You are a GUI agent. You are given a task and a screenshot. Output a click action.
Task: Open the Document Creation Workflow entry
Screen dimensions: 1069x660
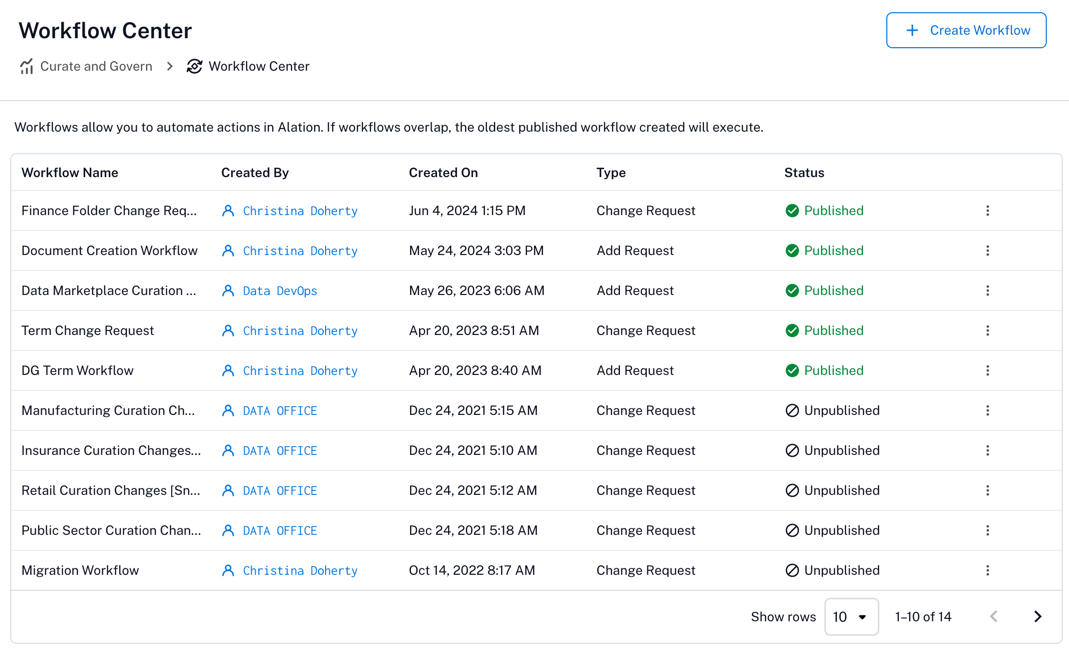pos(109,251)
